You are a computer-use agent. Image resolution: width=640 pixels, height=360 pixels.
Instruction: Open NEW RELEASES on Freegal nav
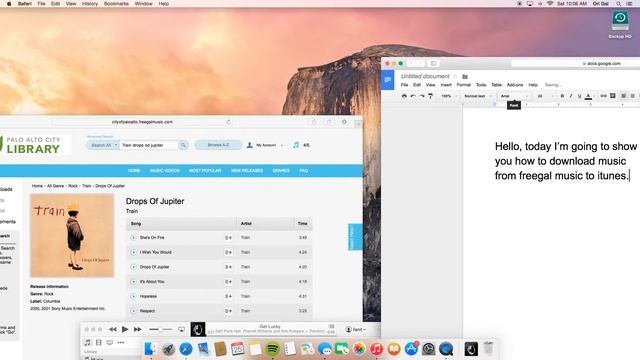247,171
